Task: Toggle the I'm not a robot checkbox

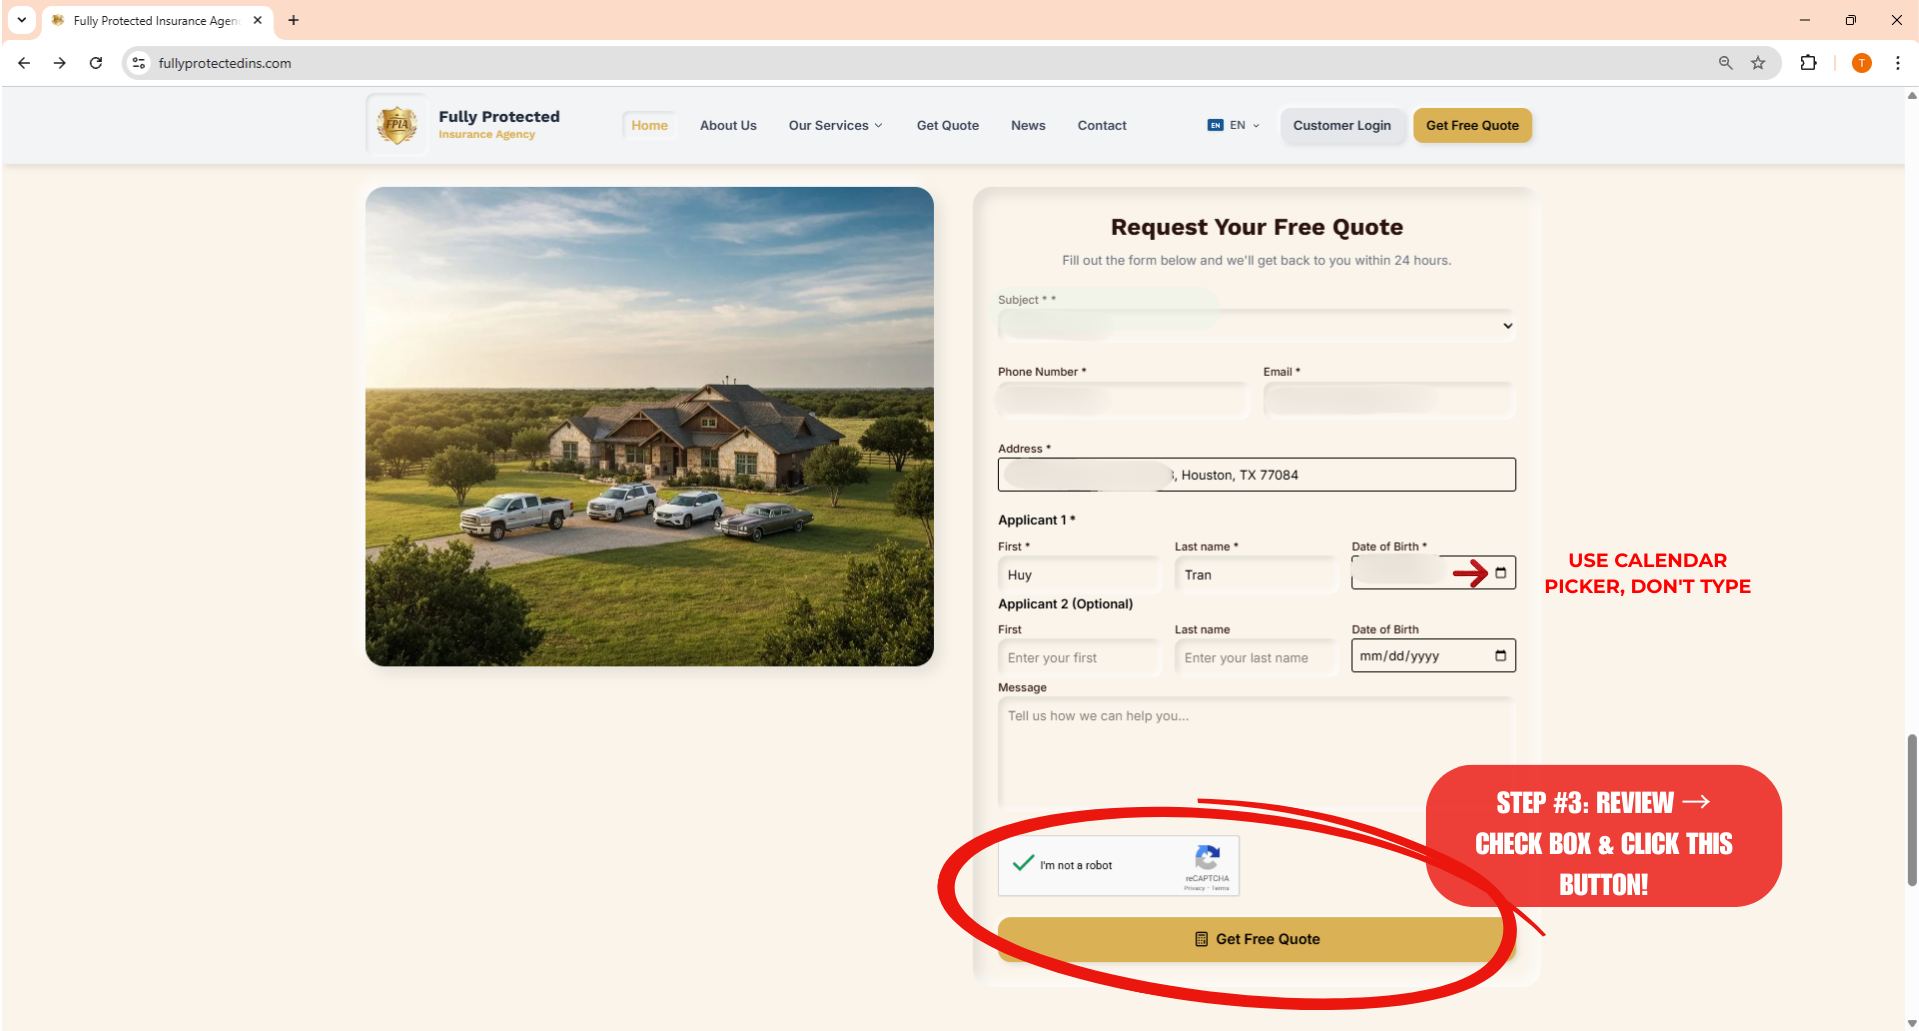Action: click(1023, 863)
